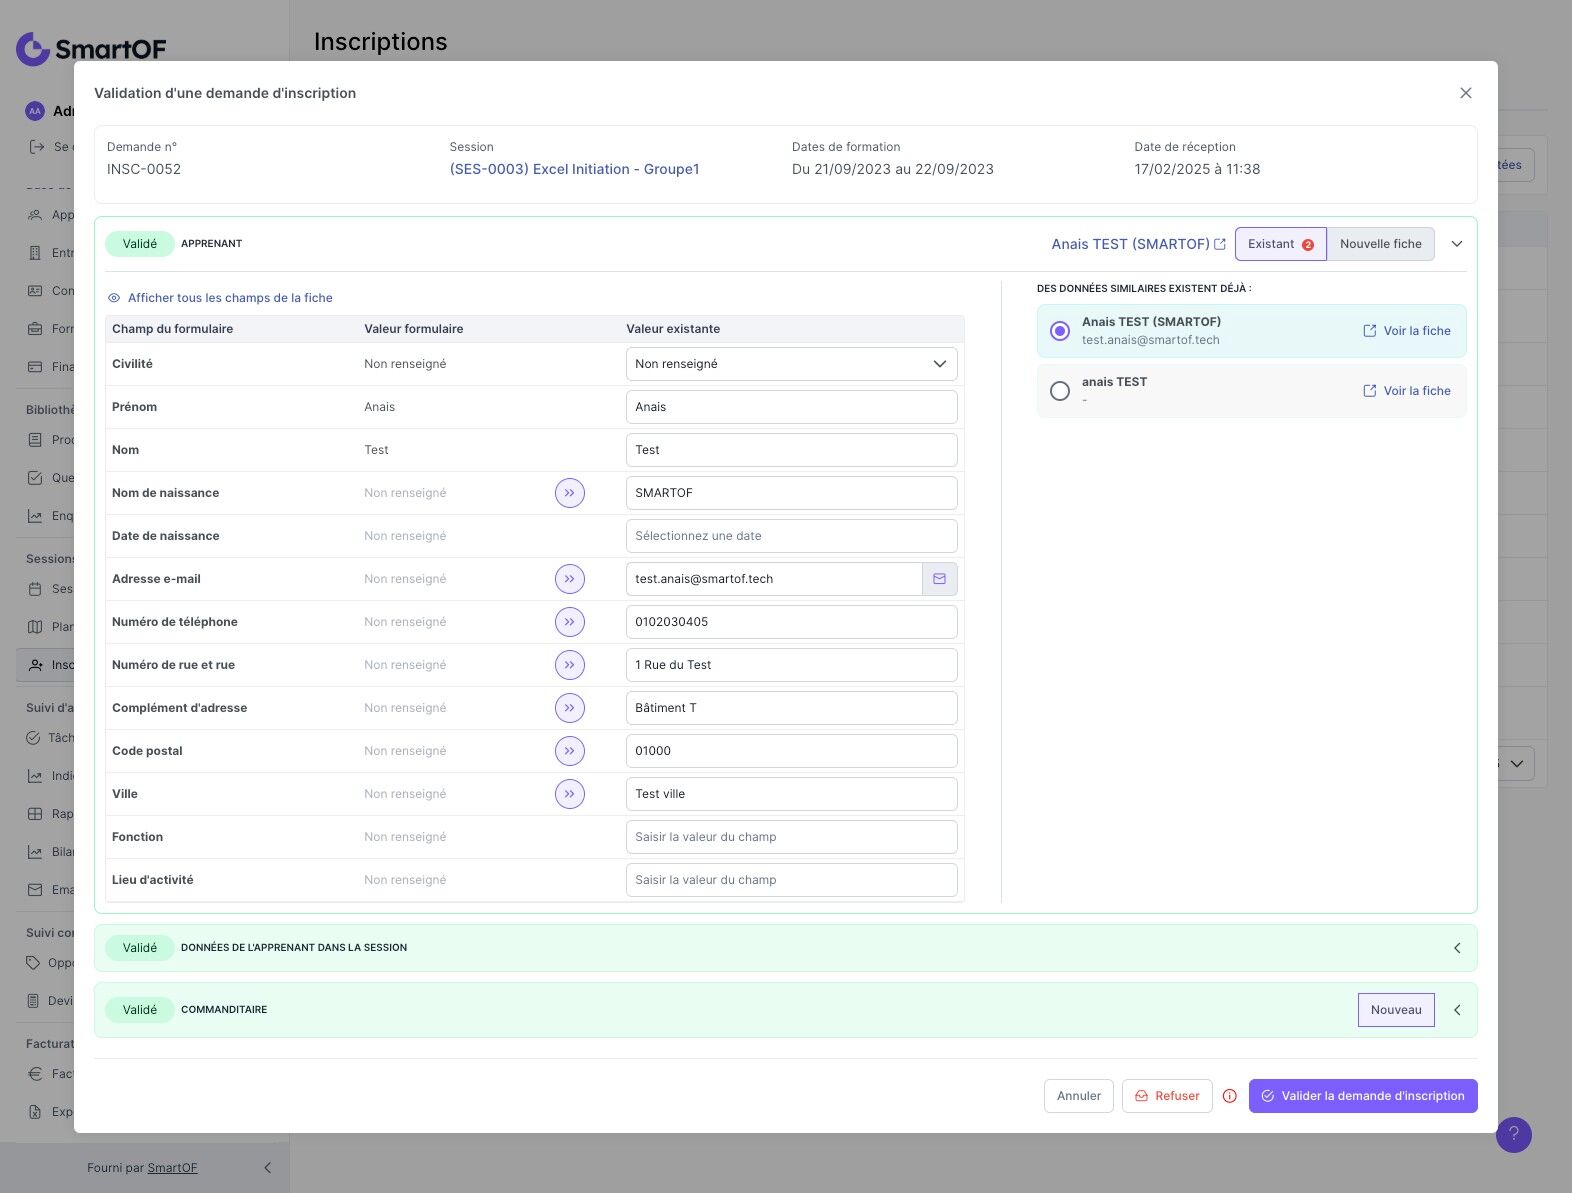Expand Données de l'apprenant dans la session section
Screen dimensions: 1572x1193
1457,948
